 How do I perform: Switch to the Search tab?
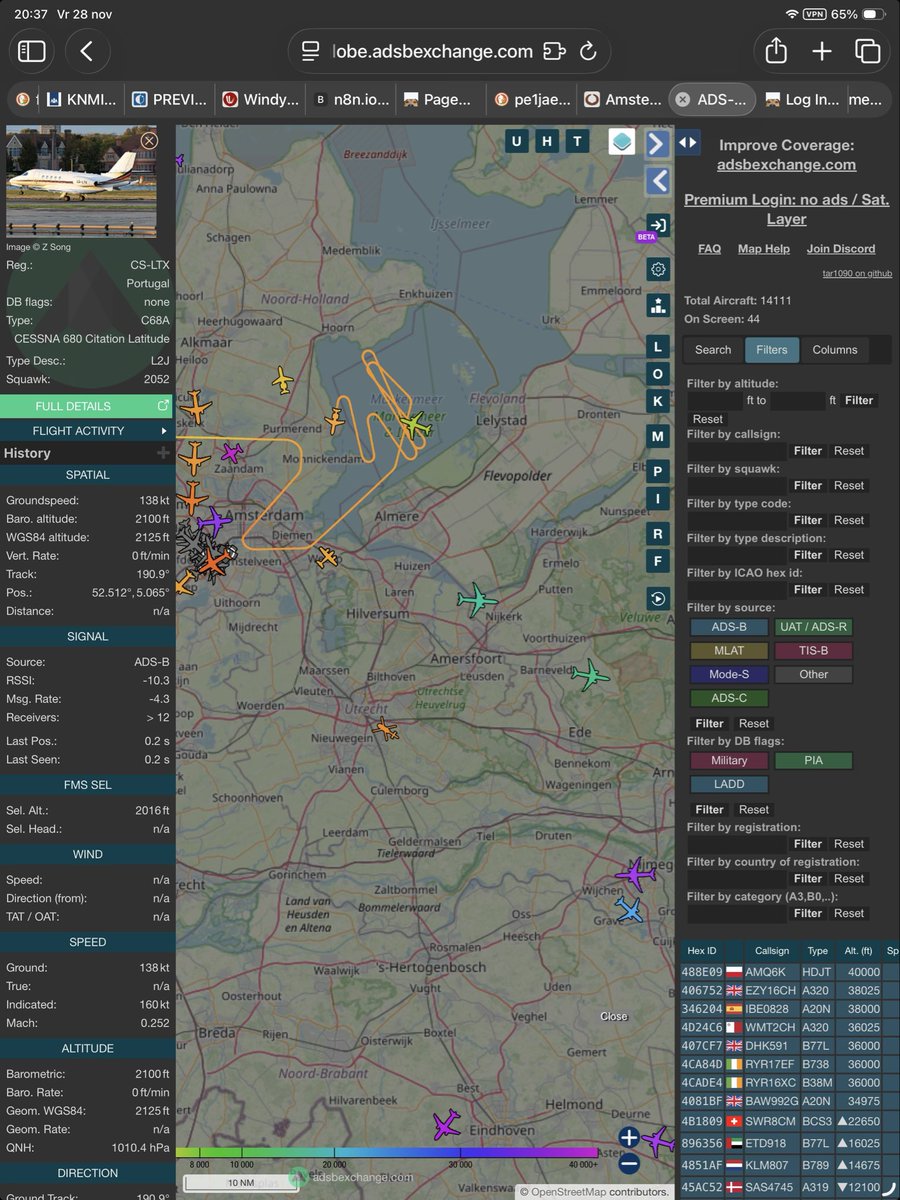(x=712, y=350)
